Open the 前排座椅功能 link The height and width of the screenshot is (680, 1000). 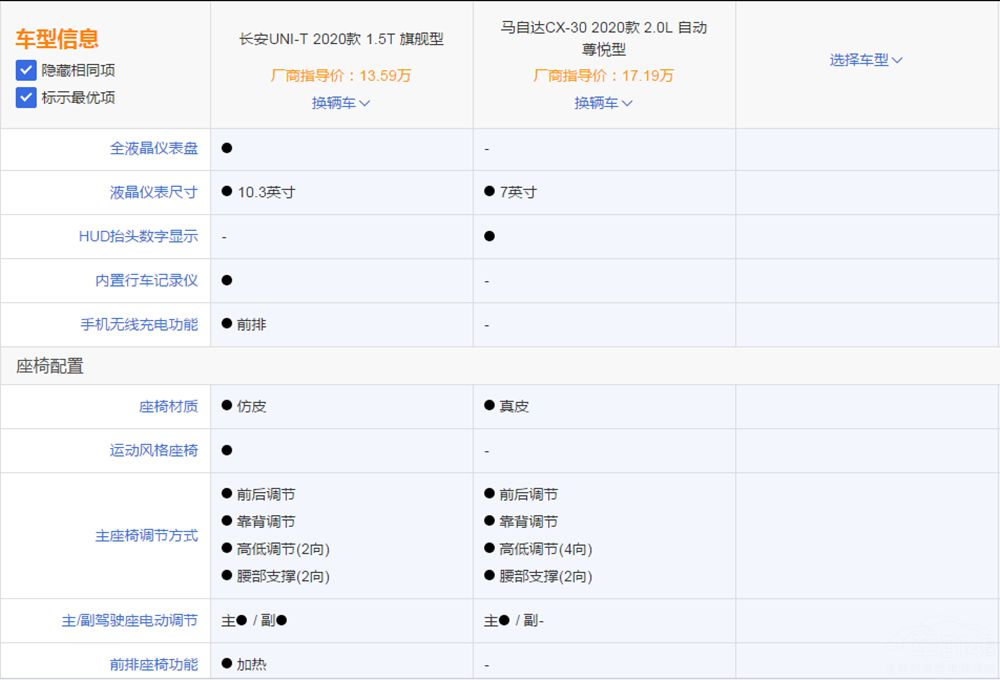pos(154,664)
